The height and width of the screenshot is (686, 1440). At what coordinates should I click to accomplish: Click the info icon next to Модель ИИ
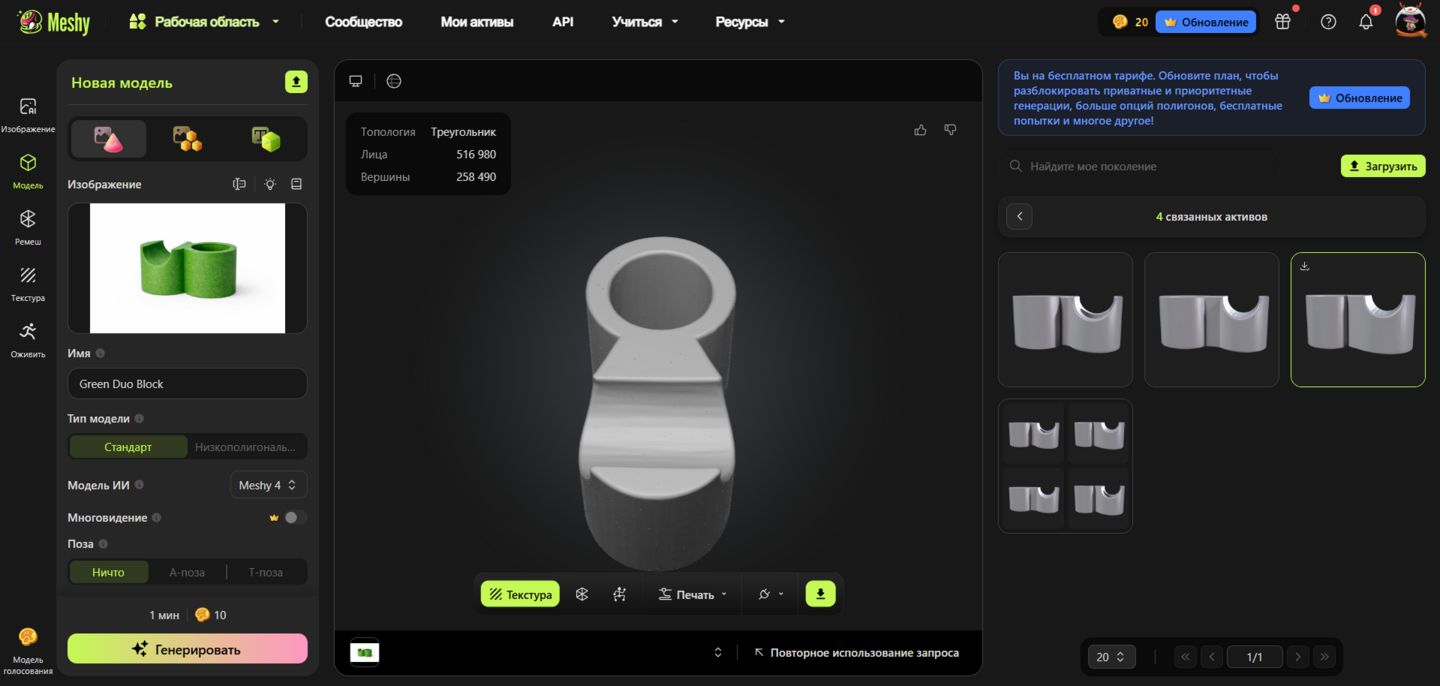139,485
